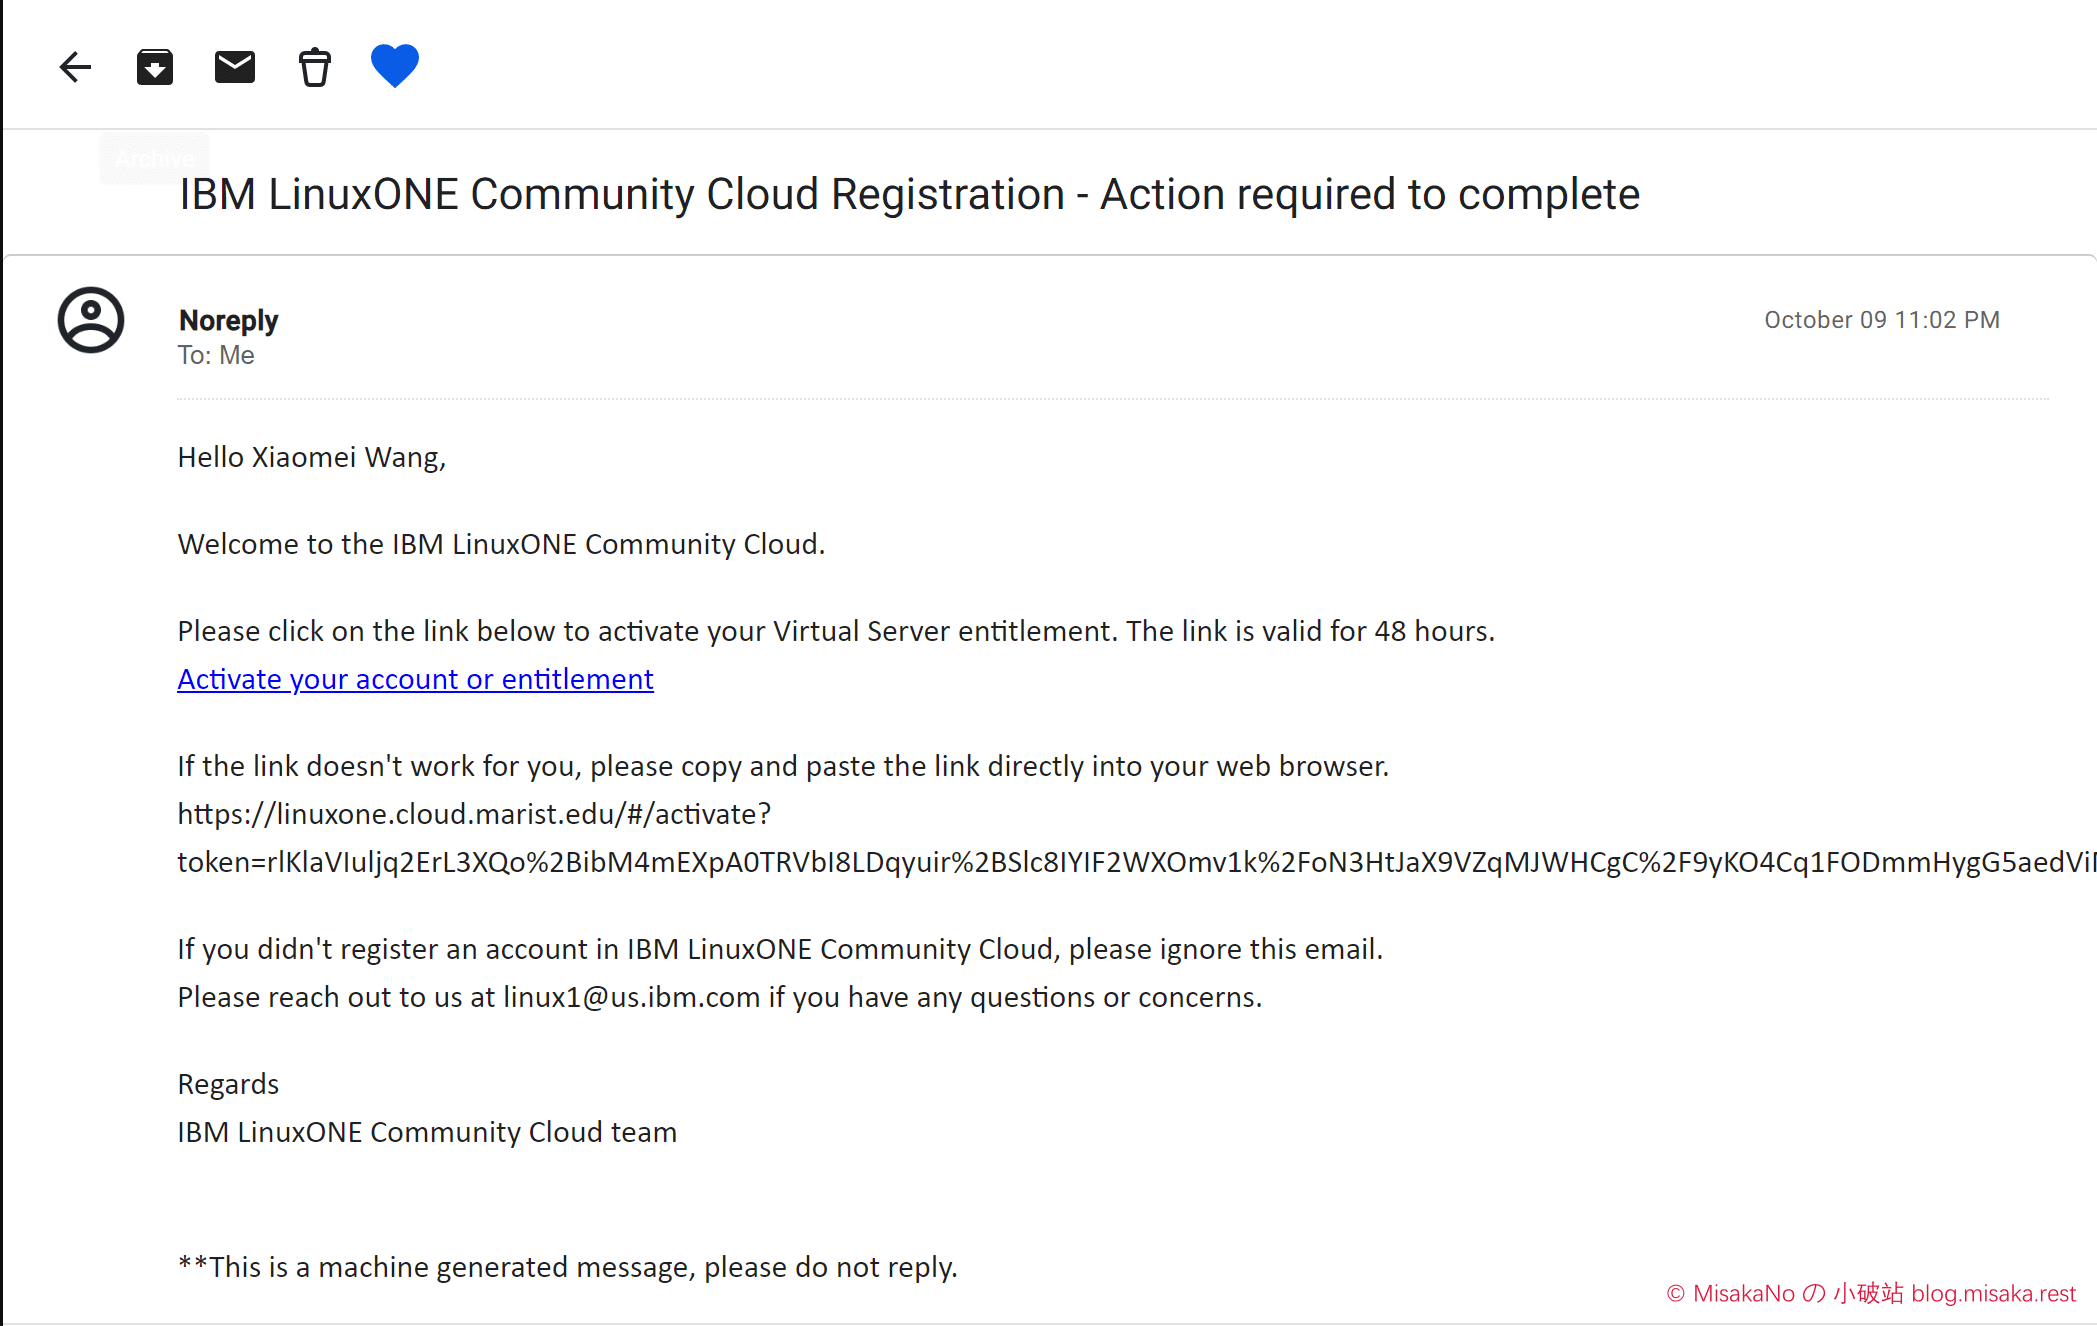Click the October 09 11:02 PM timestamp

pos(1882,320)
